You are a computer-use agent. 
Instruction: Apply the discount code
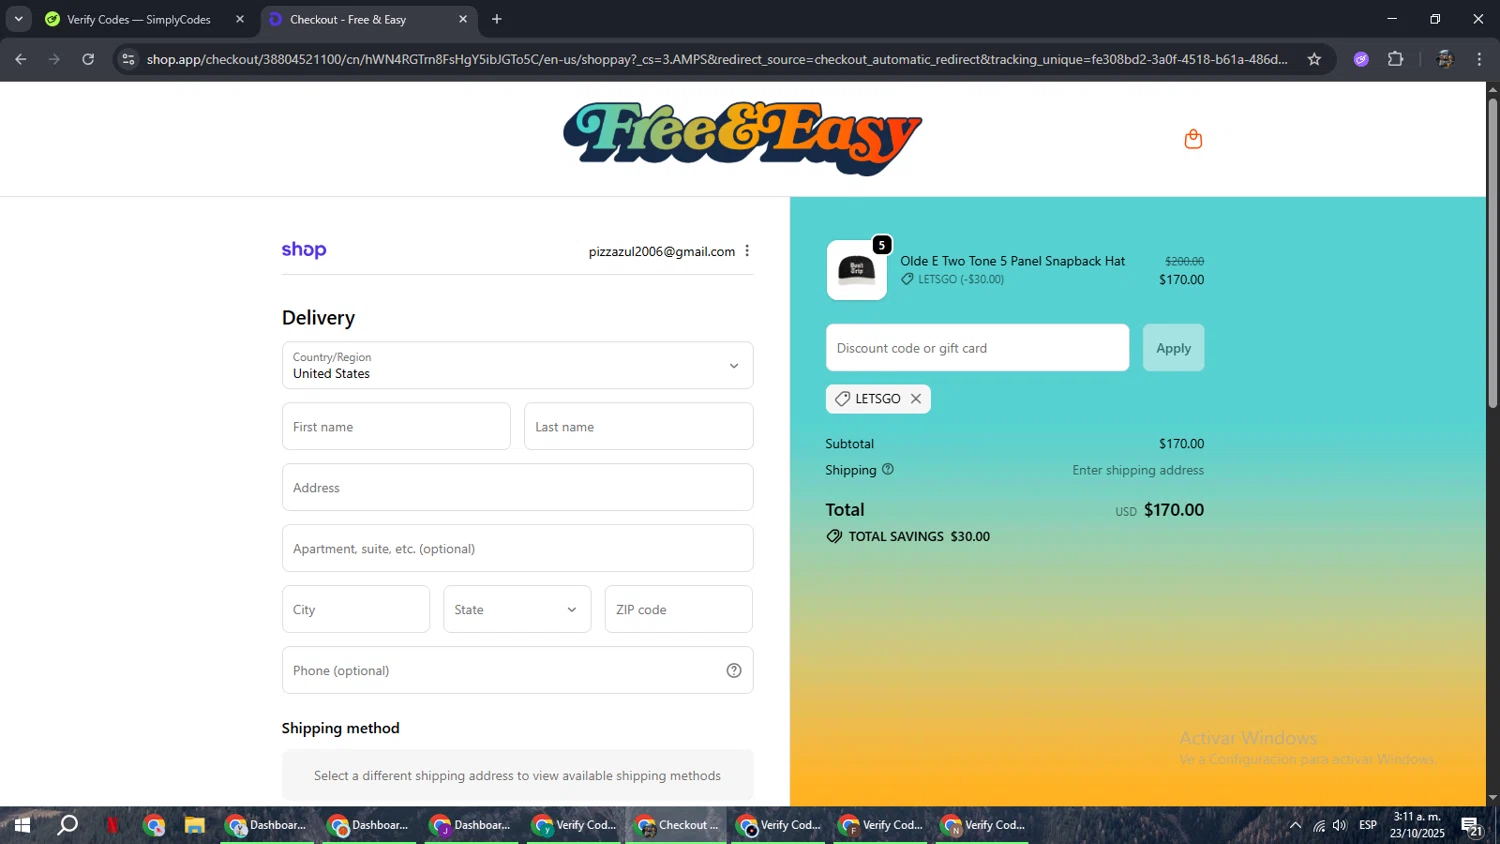[1174, 348]
